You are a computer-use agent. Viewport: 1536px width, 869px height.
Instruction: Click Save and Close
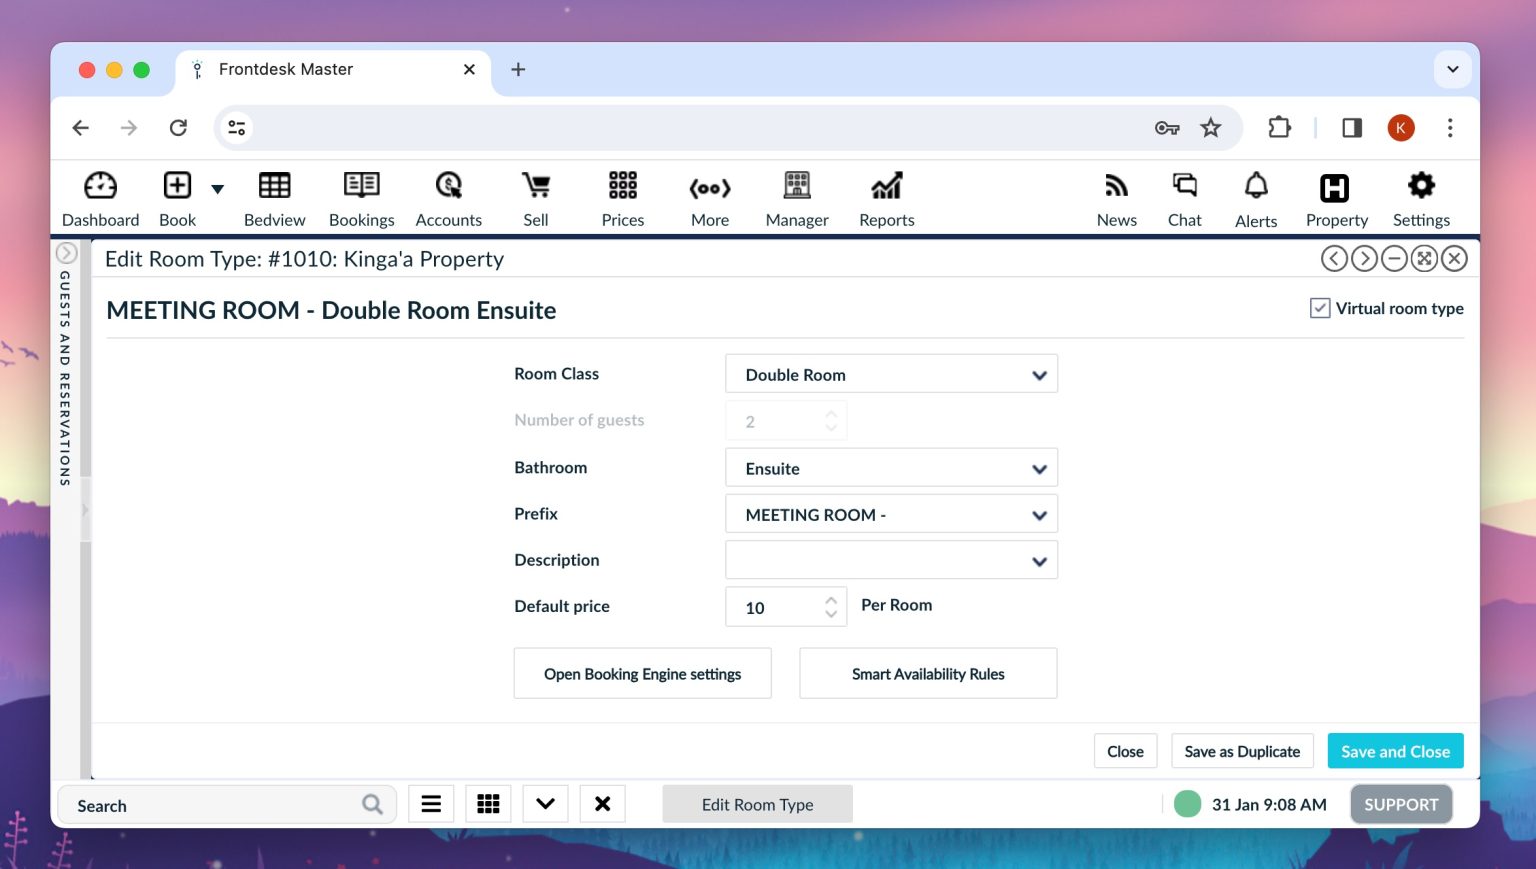point(1395,751)
